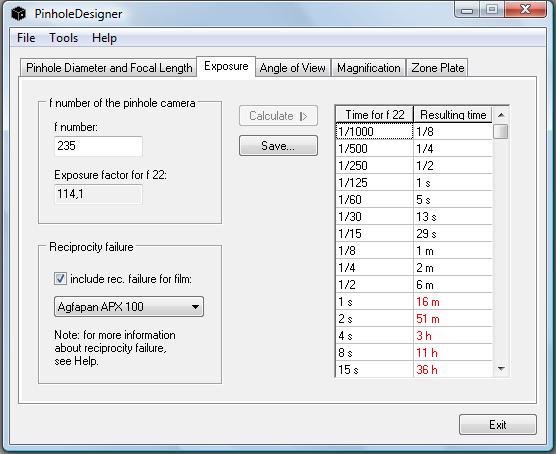Open the Magnification tab
Image resolution: width=556 pixels, height=454 pixels.
(368, 68)
